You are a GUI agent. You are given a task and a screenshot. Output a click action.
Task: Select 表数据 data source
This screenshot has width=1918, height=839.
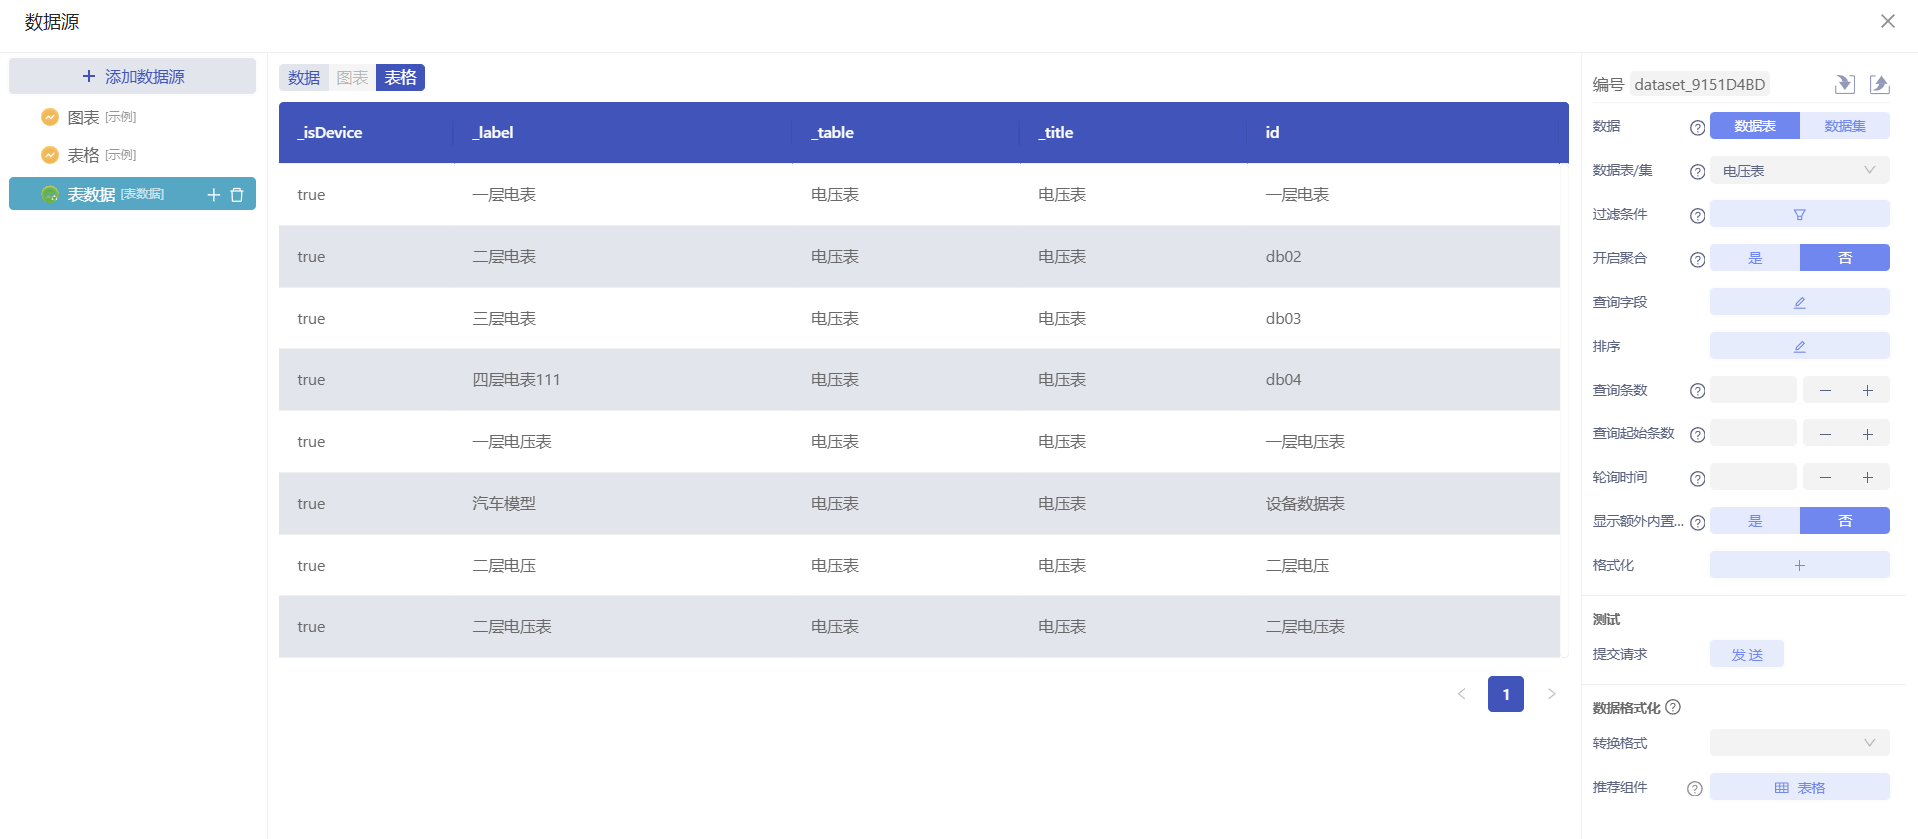click(132, 194)
